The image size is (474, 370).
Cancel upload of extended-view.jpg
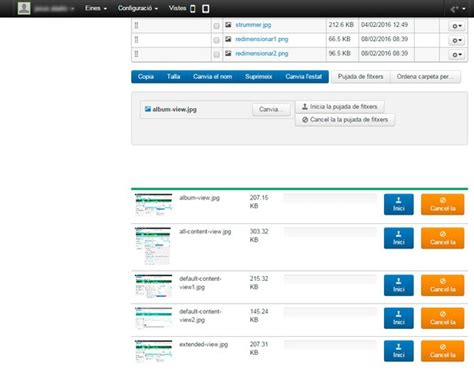443,351
